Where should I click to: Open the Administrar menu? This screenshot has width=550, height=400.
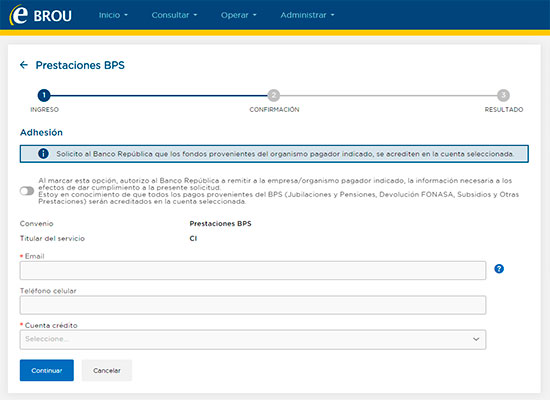point(307,15)
